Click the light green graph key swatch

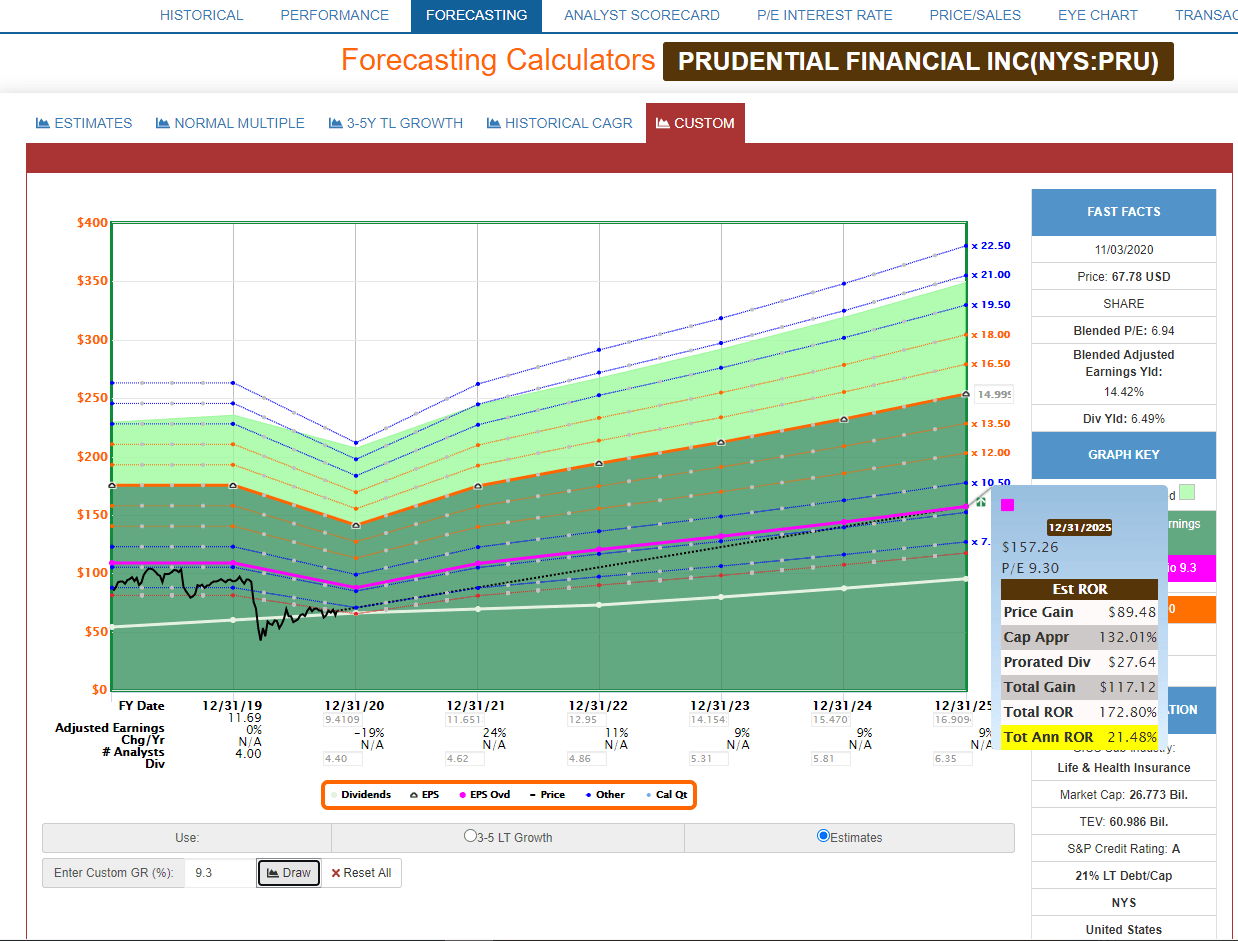1187,492
